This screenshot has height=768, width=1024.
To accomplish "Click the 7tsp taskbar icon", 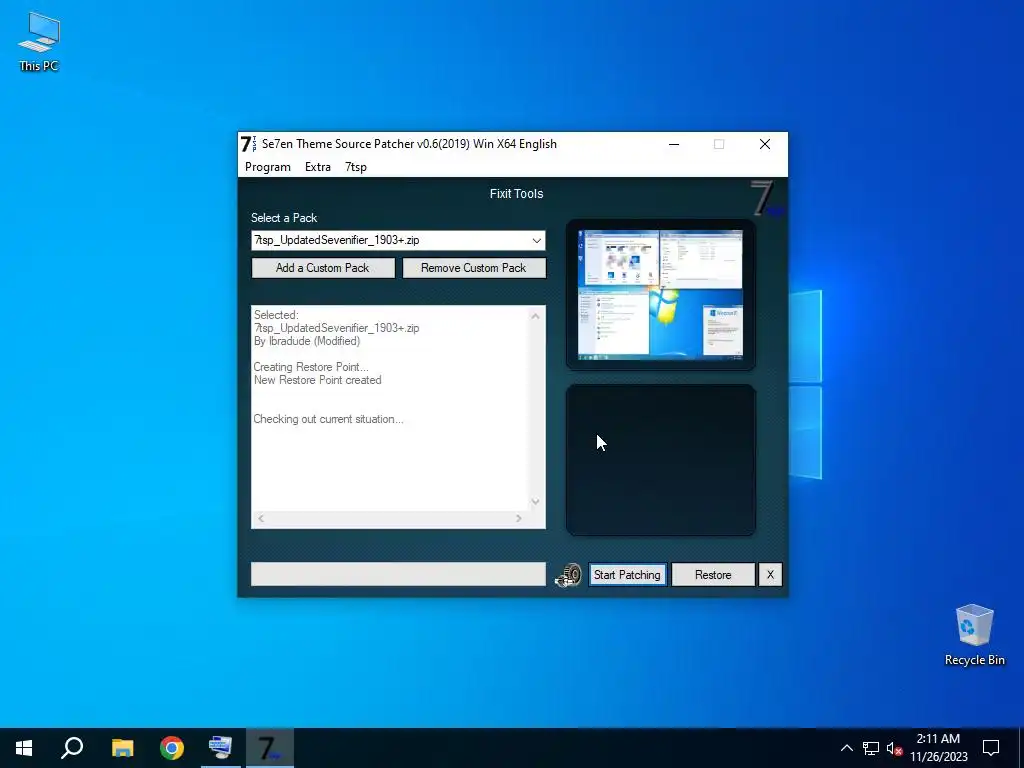I will tap(270, 748).
